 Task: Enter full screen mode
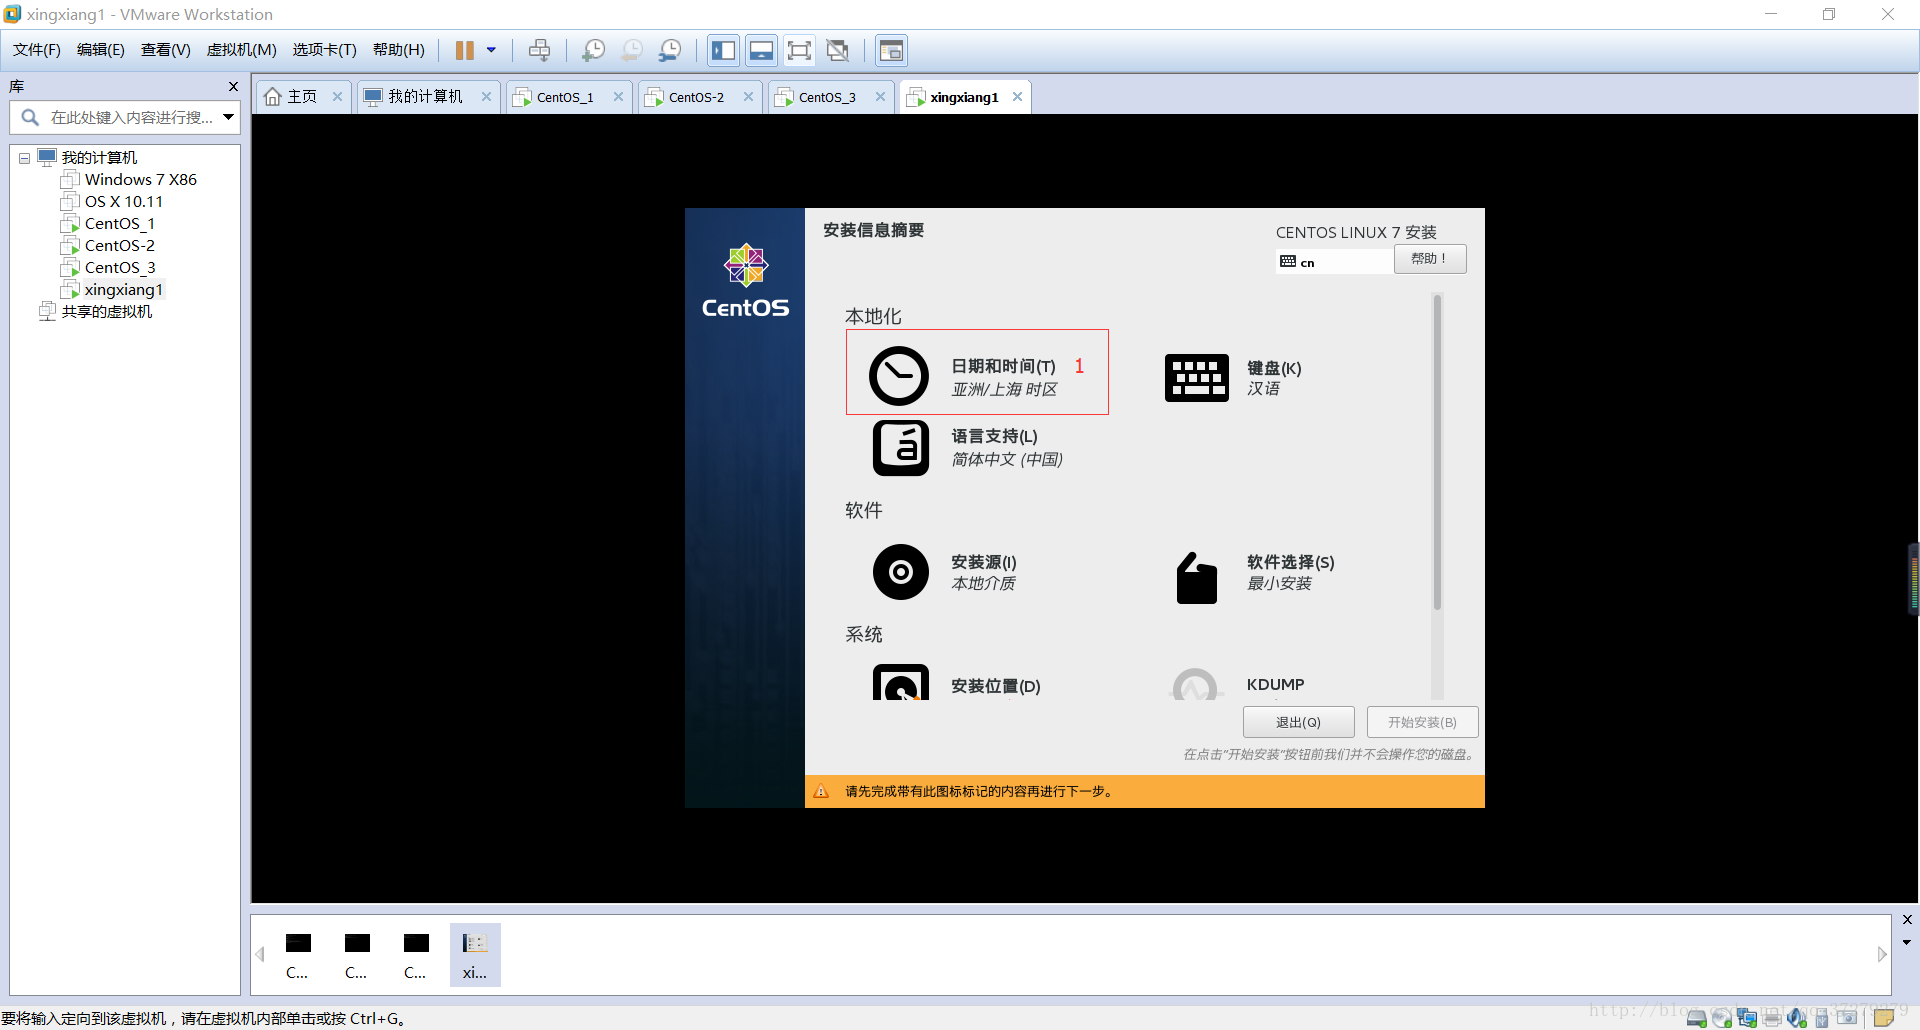click(x=799, y=50)
